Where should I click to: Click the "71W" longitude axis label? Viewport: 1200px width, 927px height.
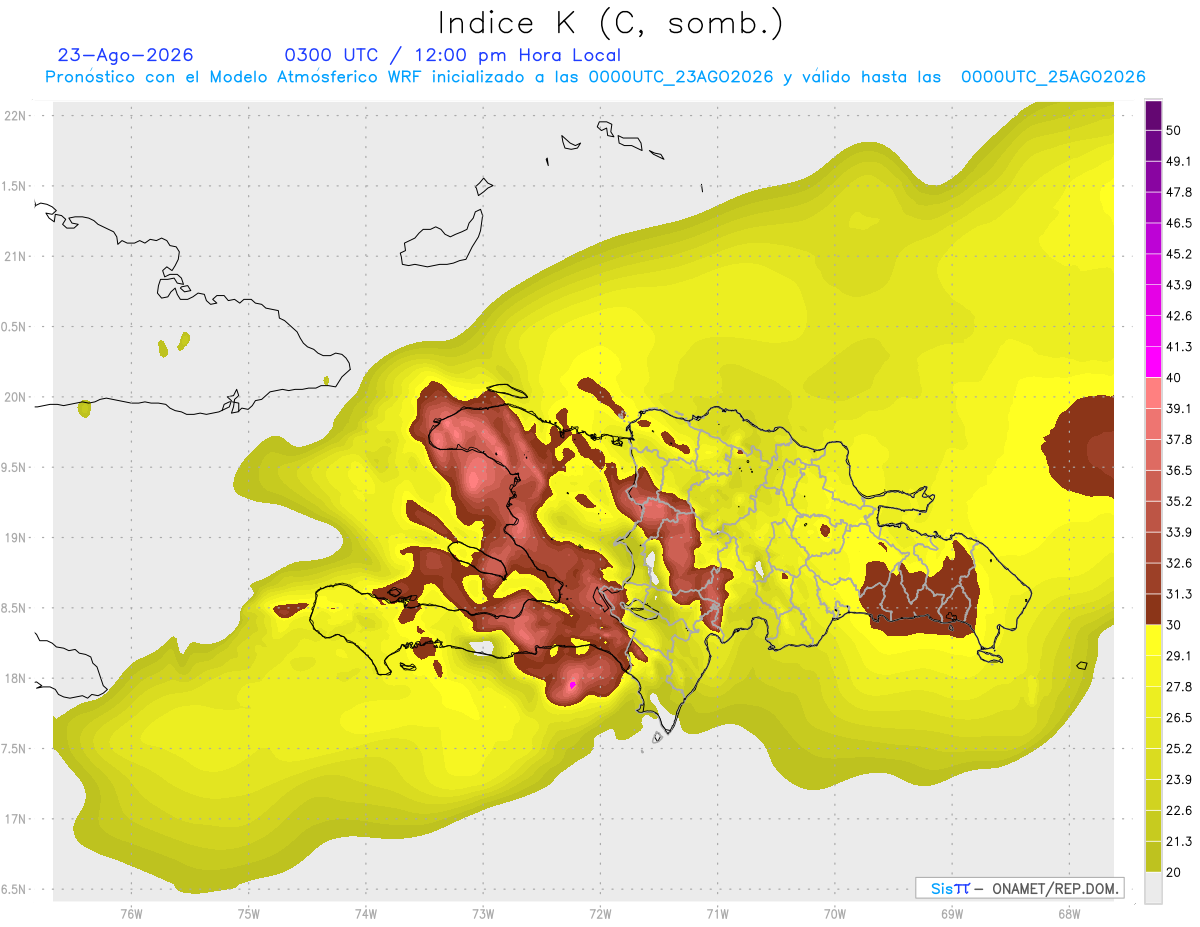(717, 913)
